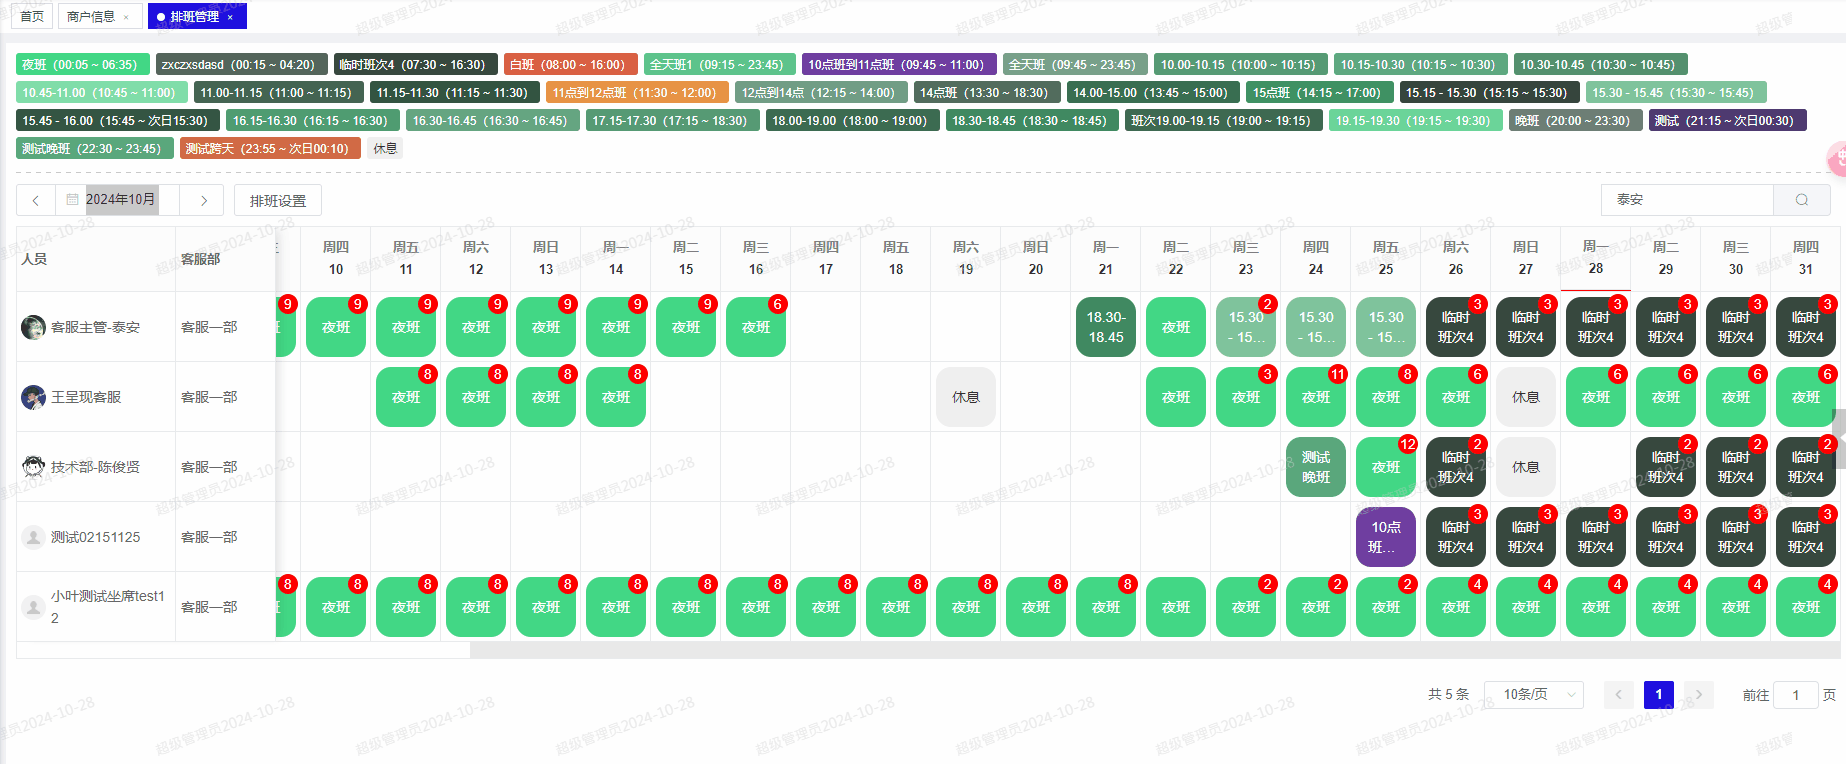Select shift tag 12点到14点

coord(821,93)
